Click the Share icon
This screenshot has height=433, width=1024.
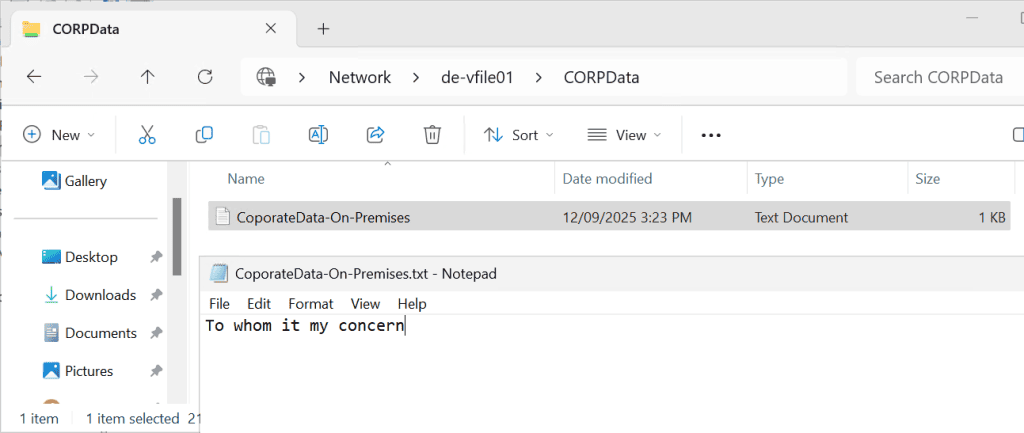376,135
